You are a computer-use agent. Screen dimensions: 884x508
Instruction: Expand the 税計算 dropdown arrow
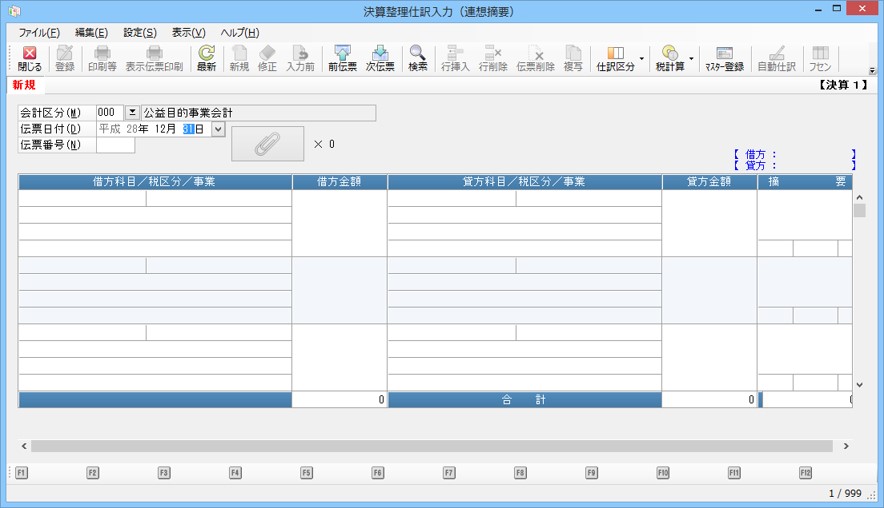(691, 58)
